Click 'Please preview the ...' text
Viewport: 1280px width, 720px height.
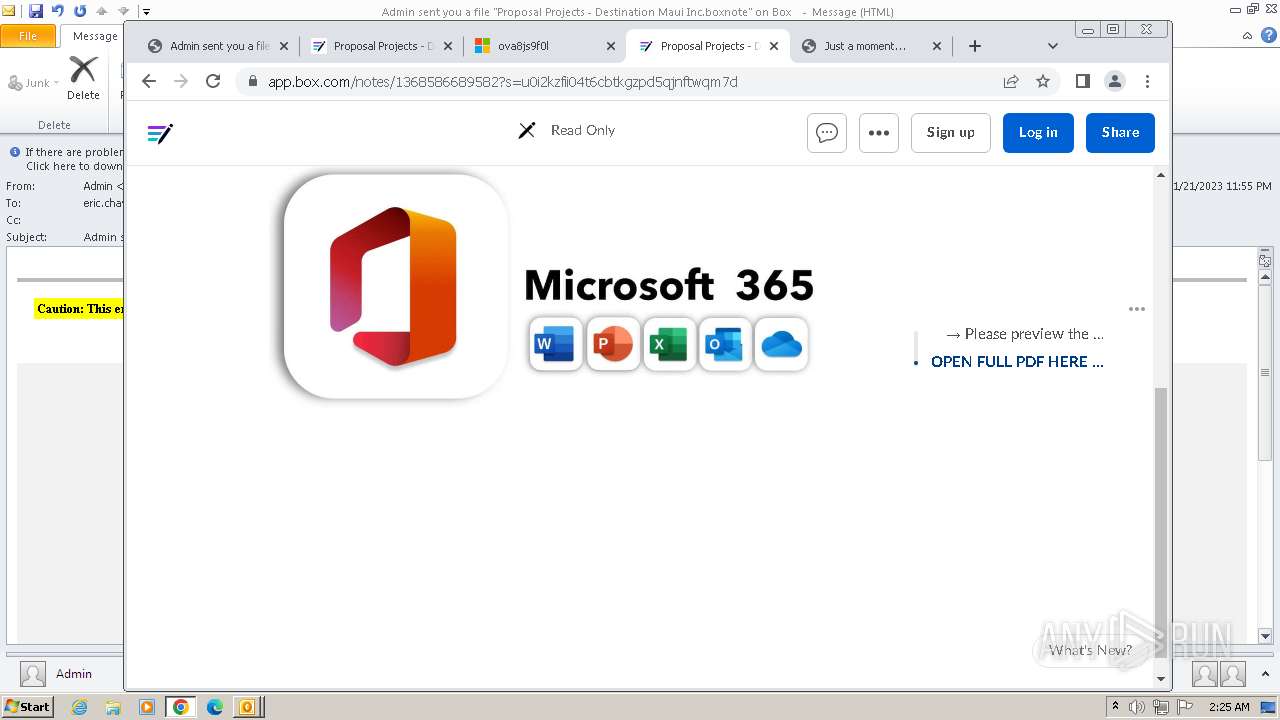[1034, 334]
